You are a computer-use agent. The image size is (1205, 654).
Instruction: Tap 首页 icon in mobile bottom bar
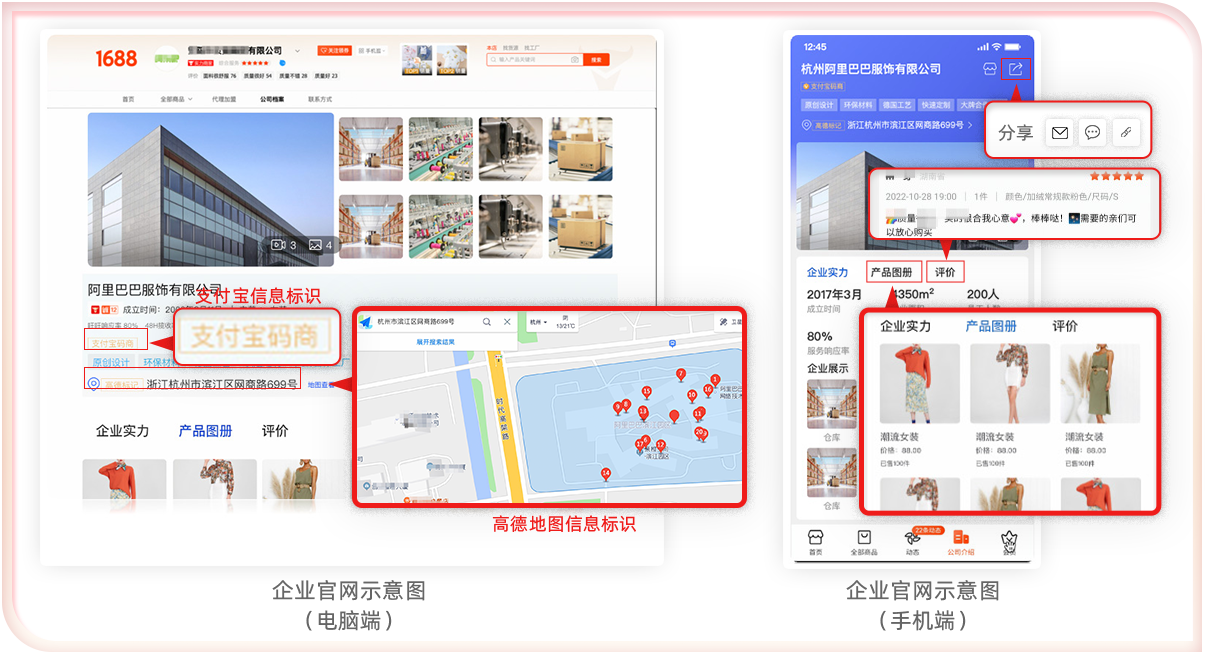click(x=815, y=538)
